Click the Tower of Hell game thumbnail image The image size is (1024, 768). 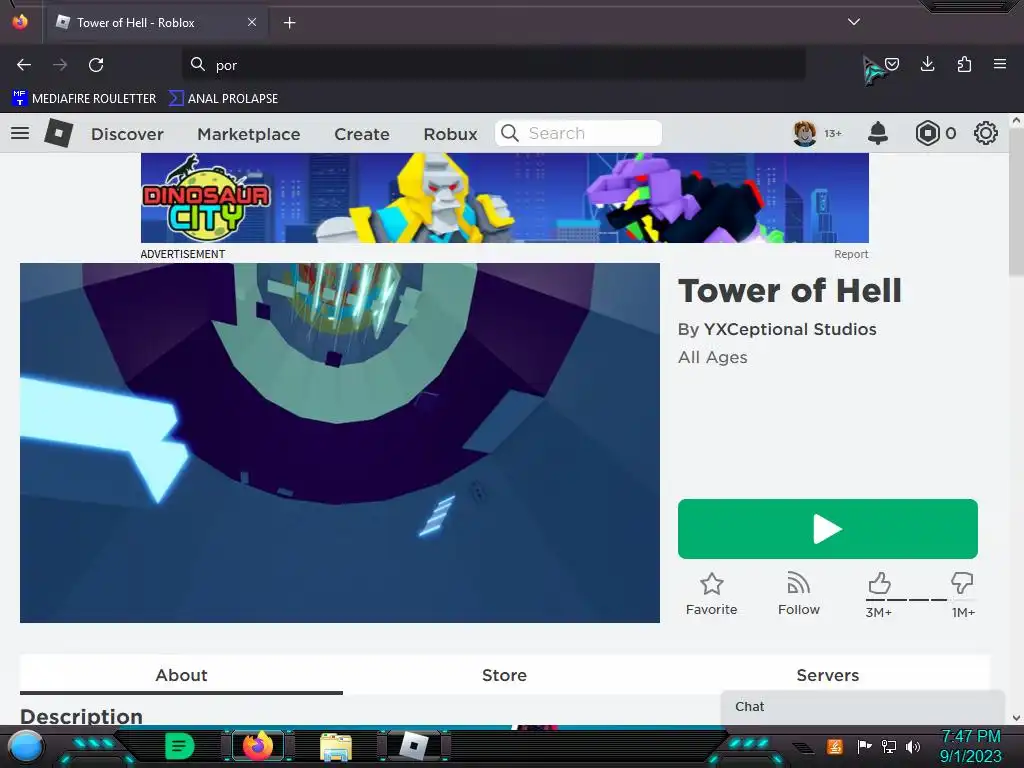[x=340, y=443]
